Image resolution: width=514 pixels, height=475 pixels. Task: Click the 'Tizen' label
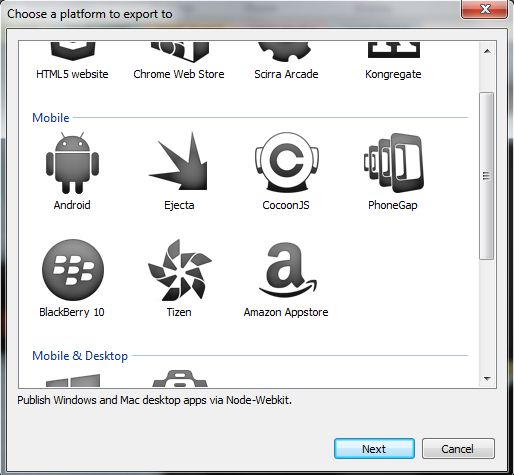coord(179,312)
